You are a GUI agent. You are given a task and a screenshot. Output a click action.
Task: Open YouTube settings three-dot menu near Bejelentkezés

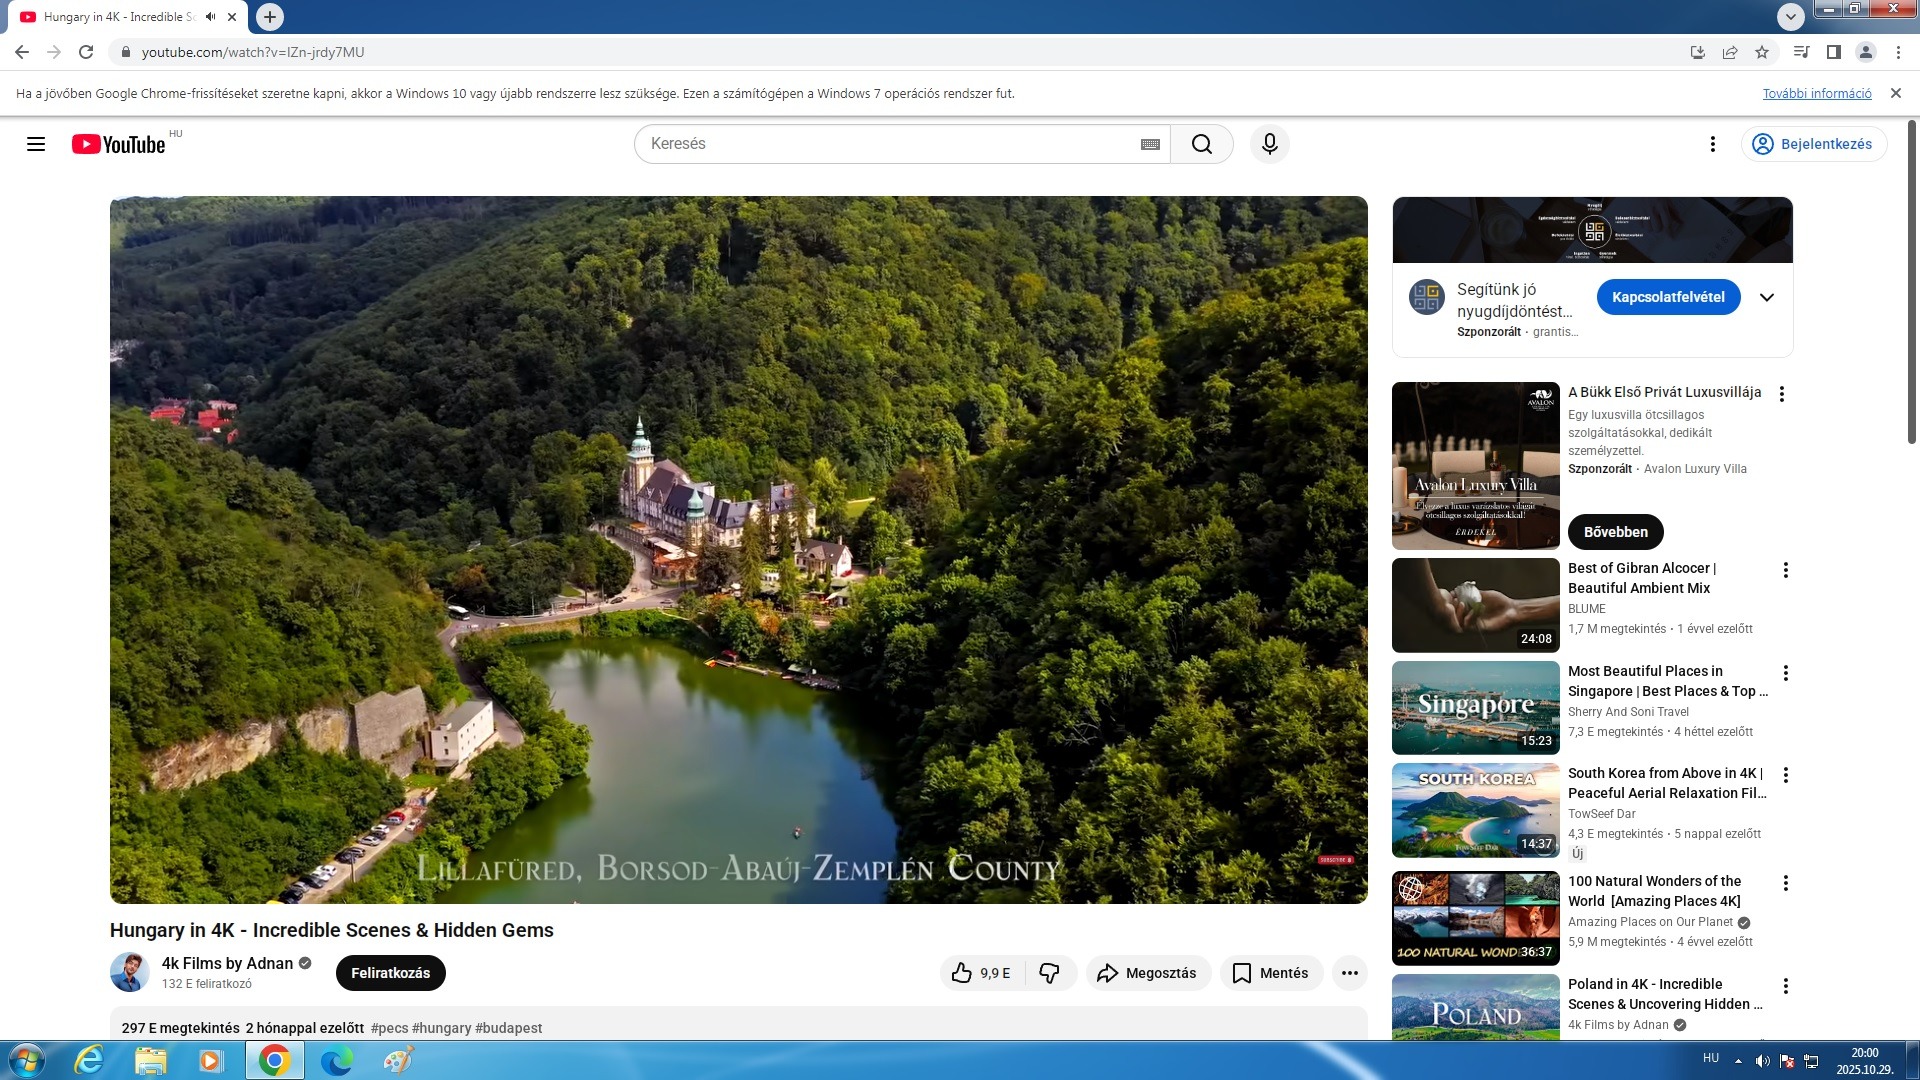click(x=1712, y=144)
